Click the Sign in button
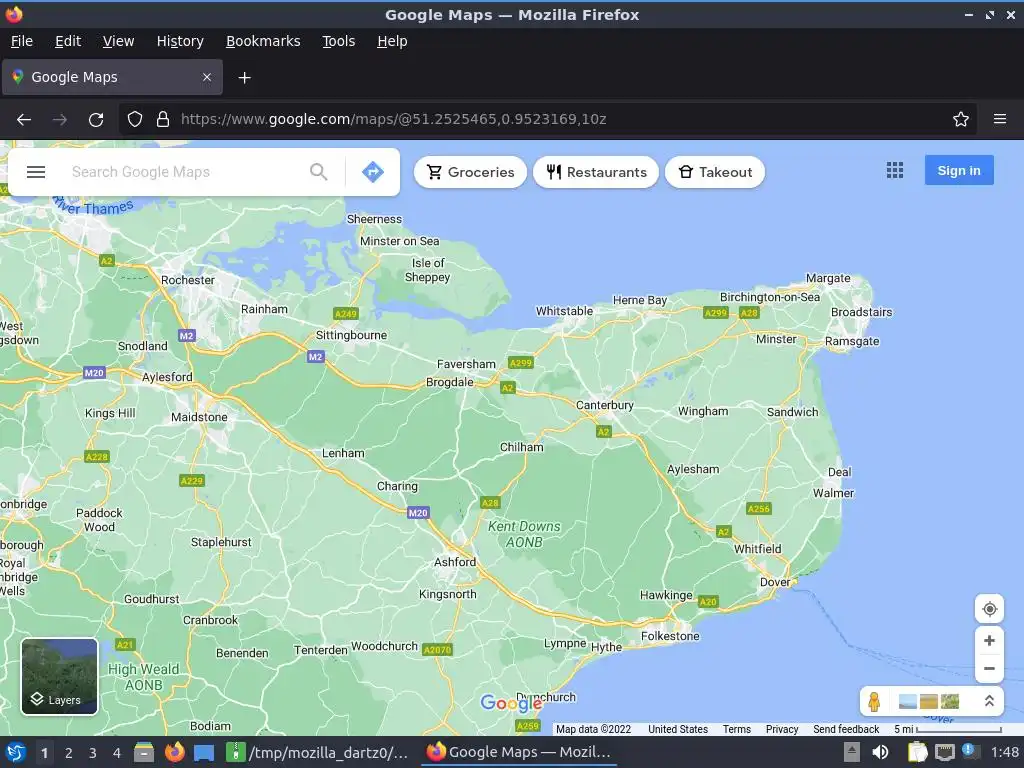Image resolution: width=1024 pixels, height=768 pixels. click(x=959, y=170)
